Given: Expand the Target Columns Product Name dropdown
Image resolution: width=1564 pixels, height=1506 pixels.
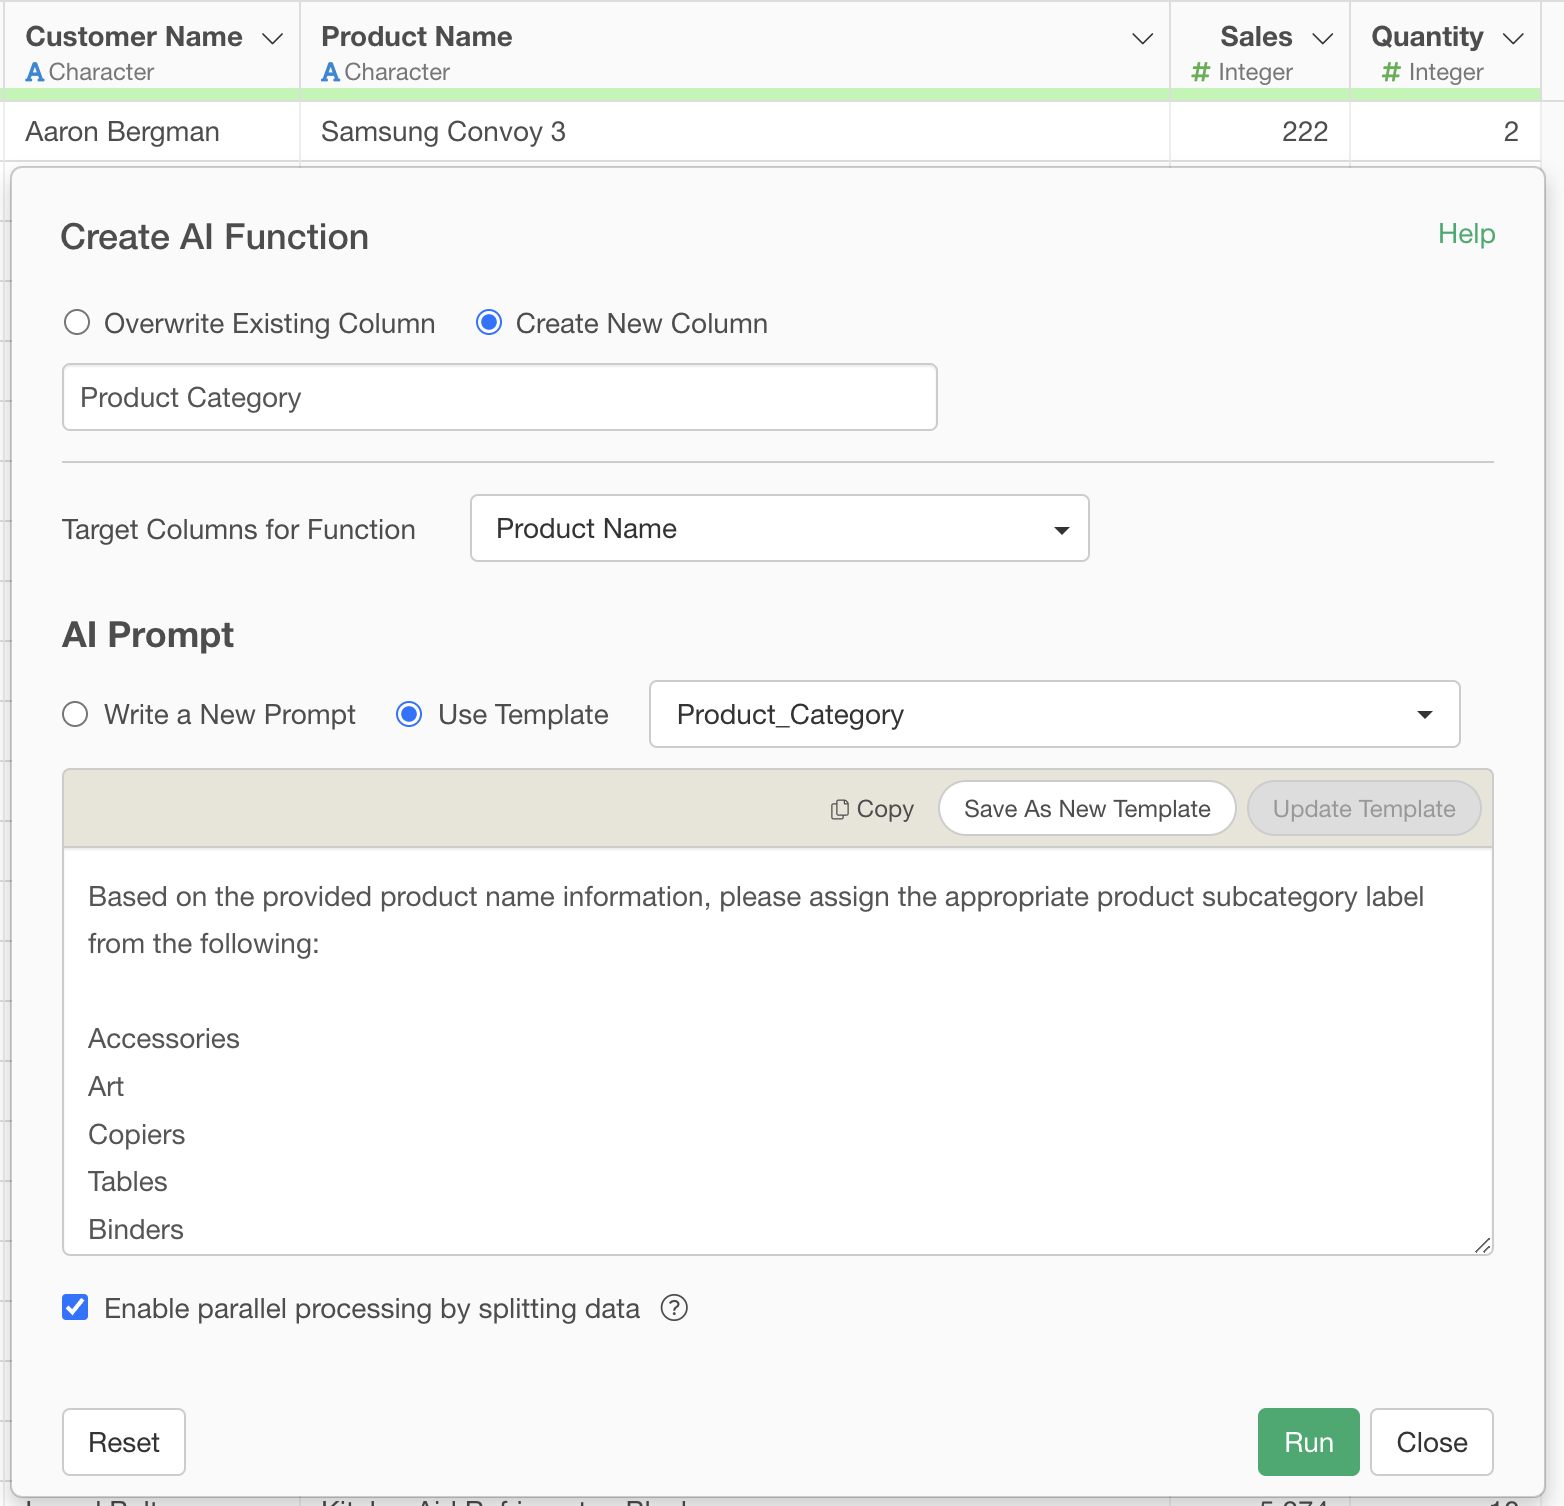Looking at the screenshot, I should [779, 528].
